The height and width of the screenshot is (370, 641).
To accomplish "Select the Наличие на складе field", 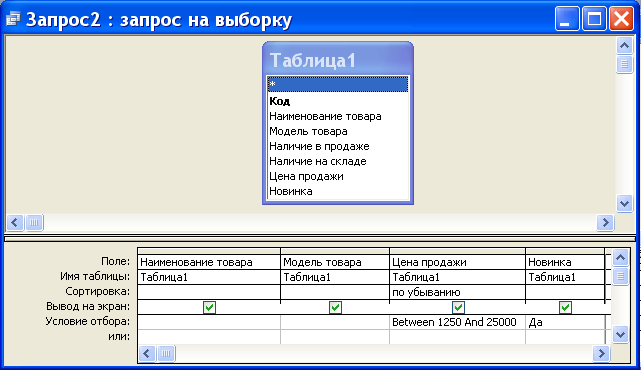I will coord(338,161).
